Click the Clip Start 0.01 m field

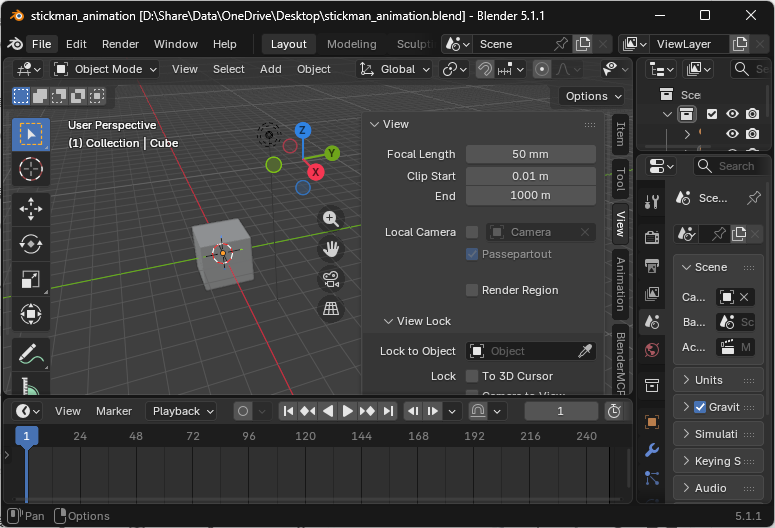530,176
